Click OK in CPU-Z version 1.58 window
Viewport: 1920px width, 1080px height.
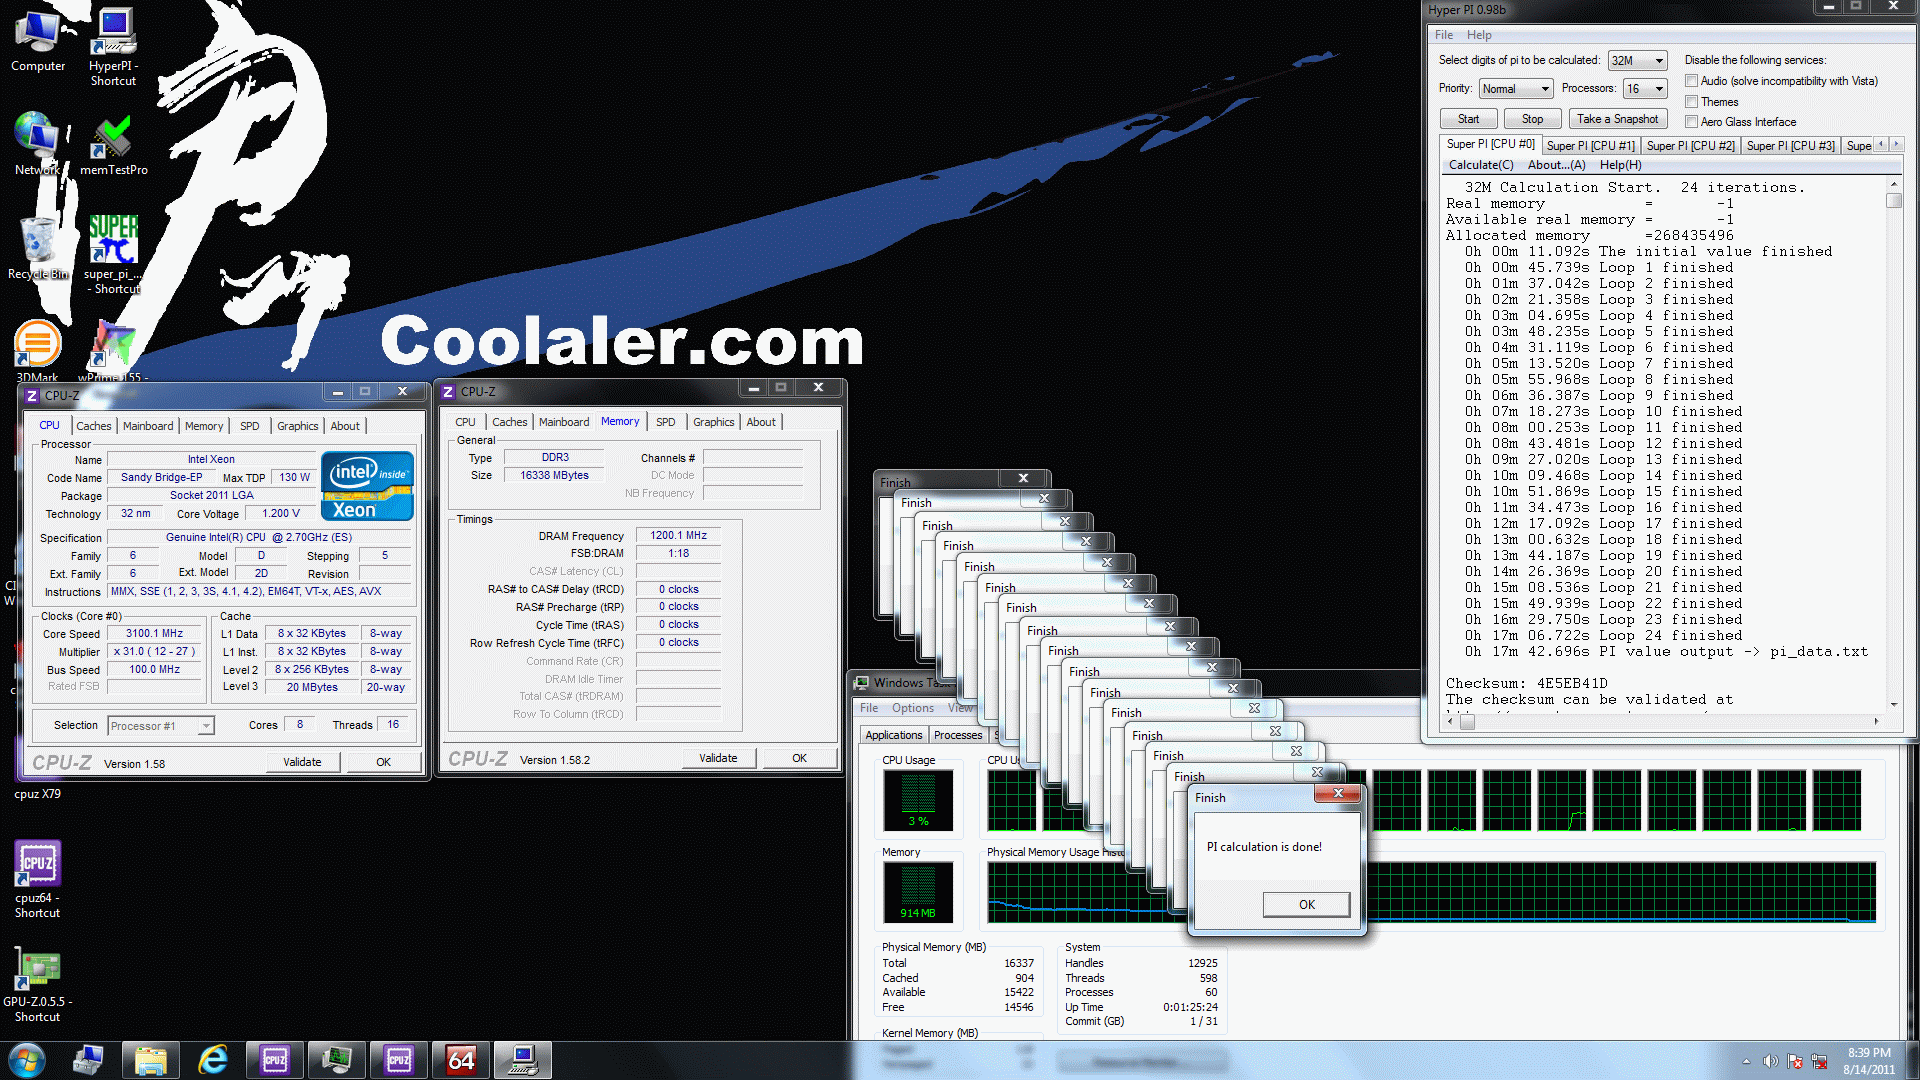click(x=383, y=762)
